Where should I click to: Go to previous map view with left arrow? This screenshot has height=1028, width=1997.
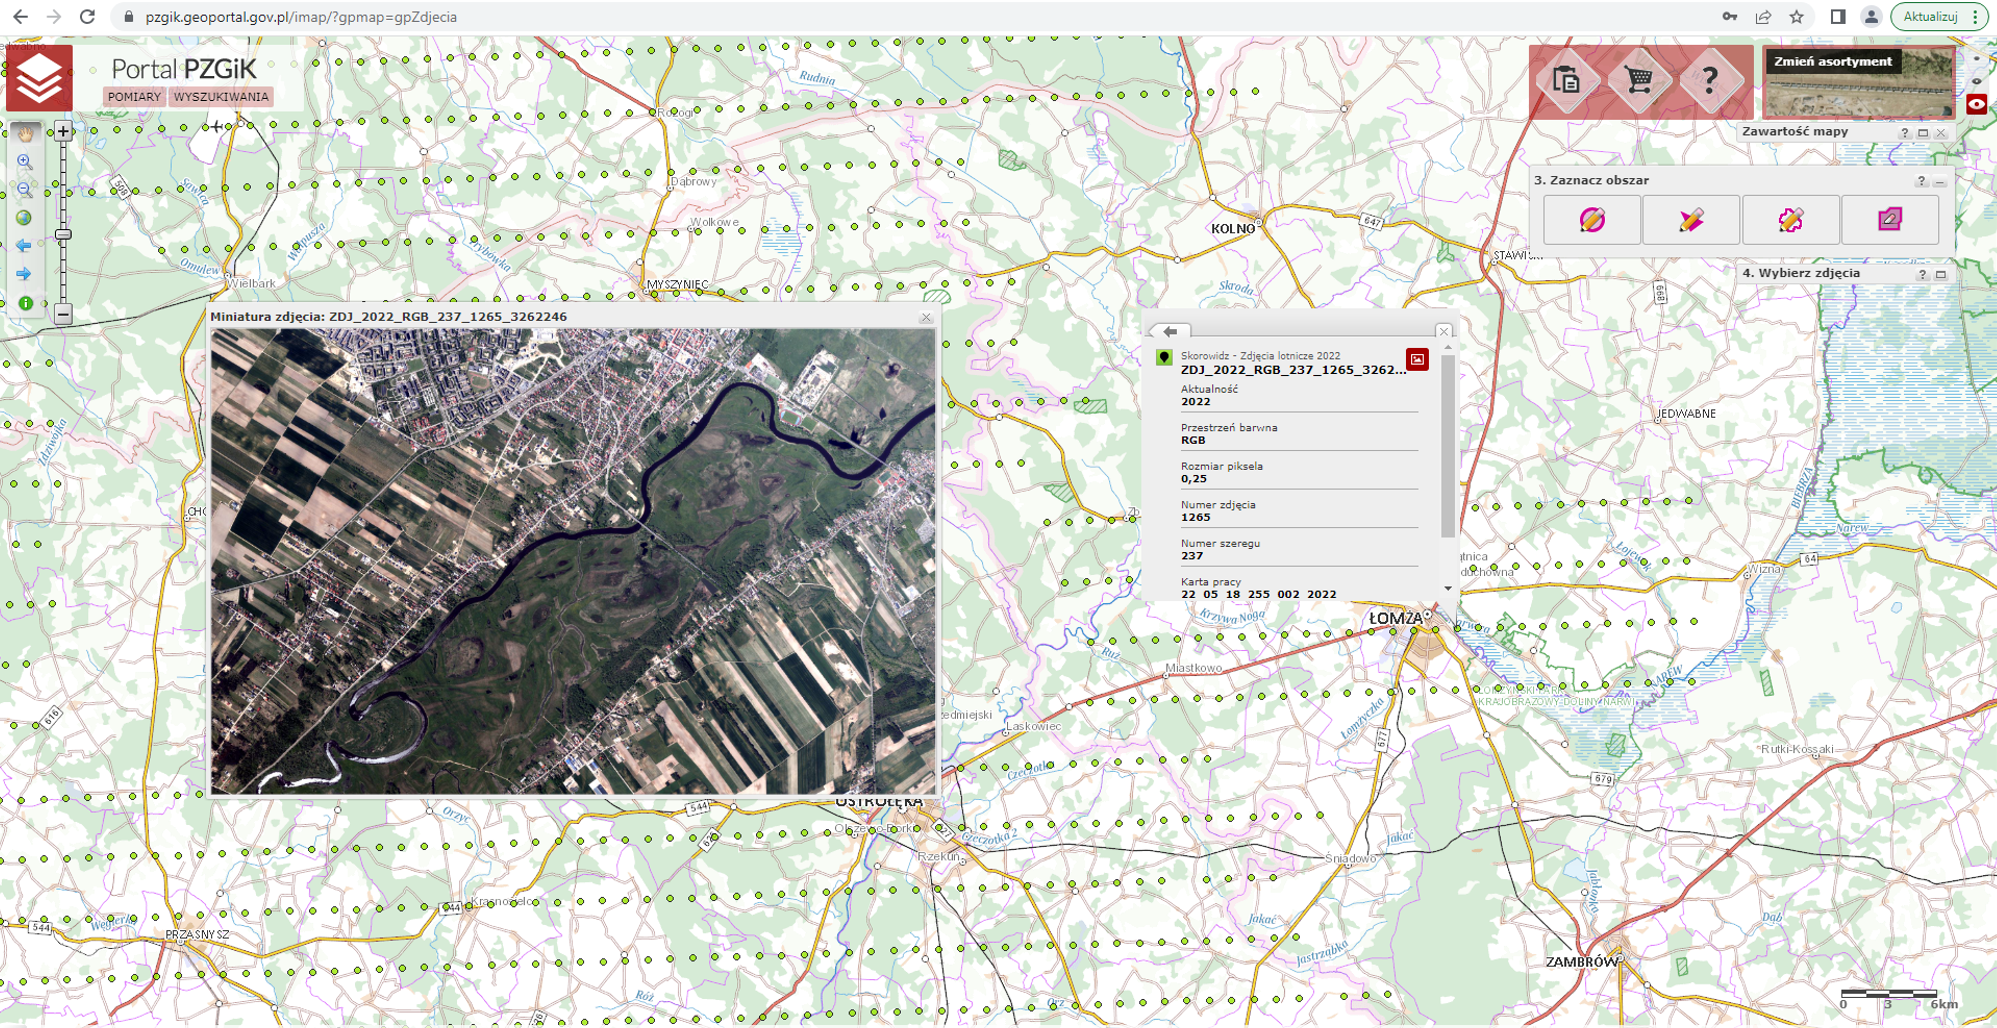pos(24,246)
